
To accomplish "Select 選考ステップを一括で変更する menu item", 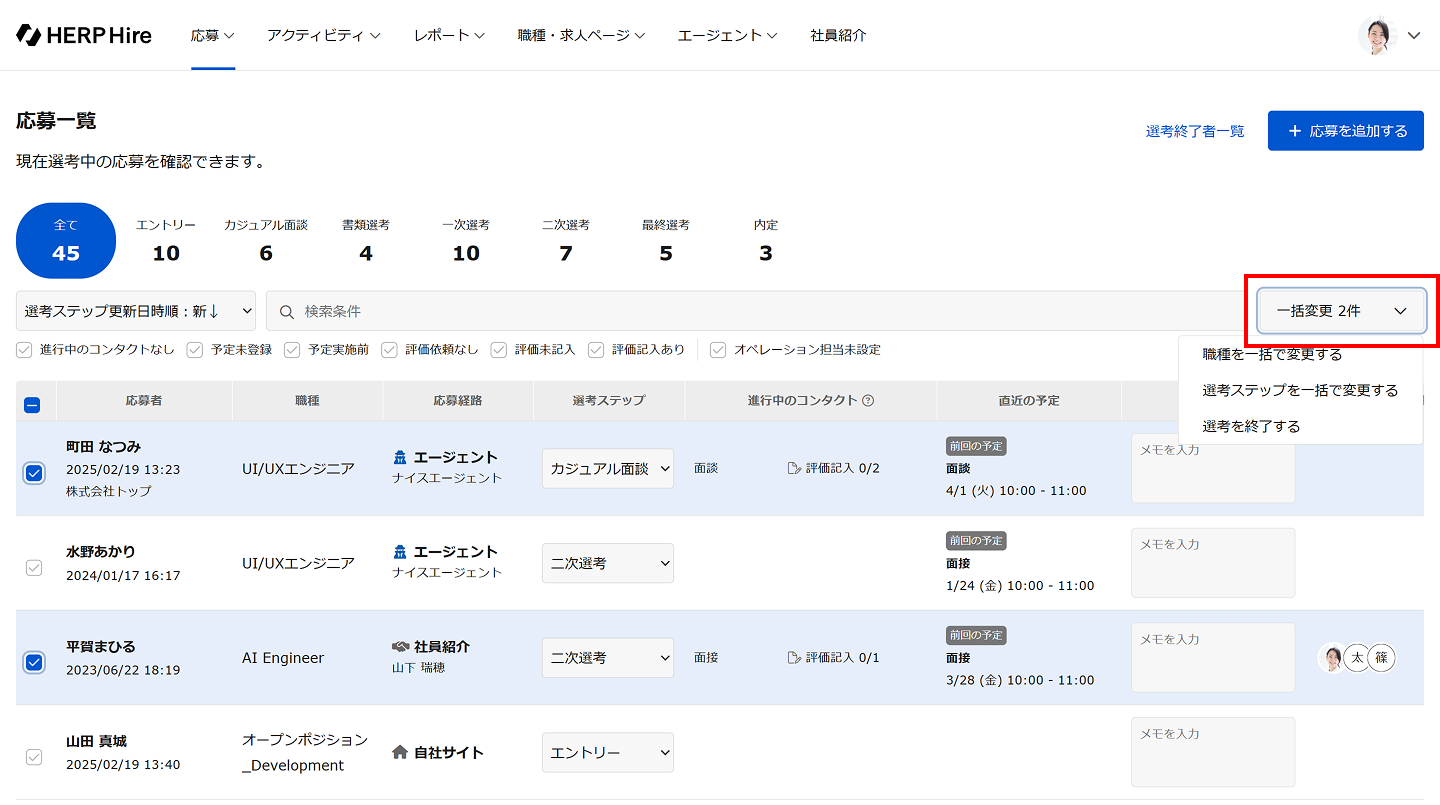I will (x=1300, y=390).
